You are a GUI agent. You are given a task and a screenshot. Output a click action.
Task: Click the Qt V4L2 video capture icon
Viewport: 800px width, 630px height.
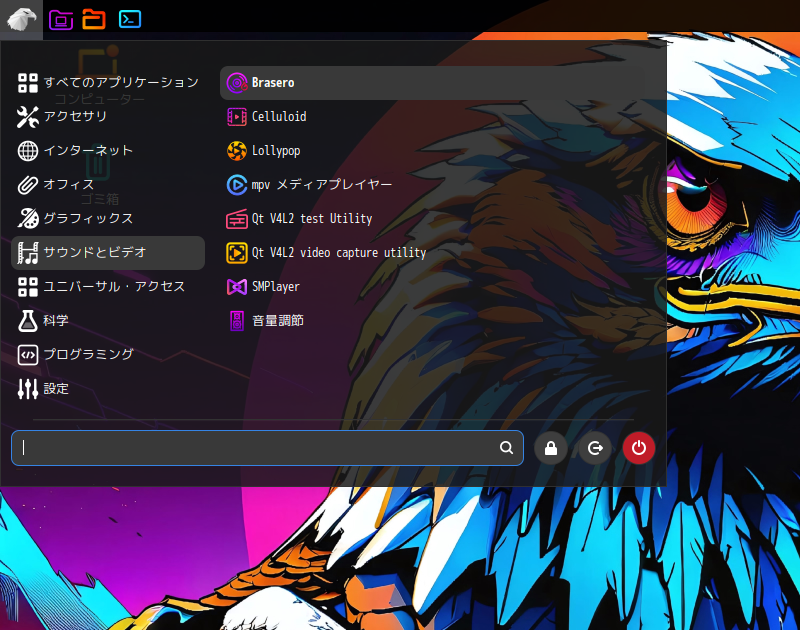[x=237, y=253]
